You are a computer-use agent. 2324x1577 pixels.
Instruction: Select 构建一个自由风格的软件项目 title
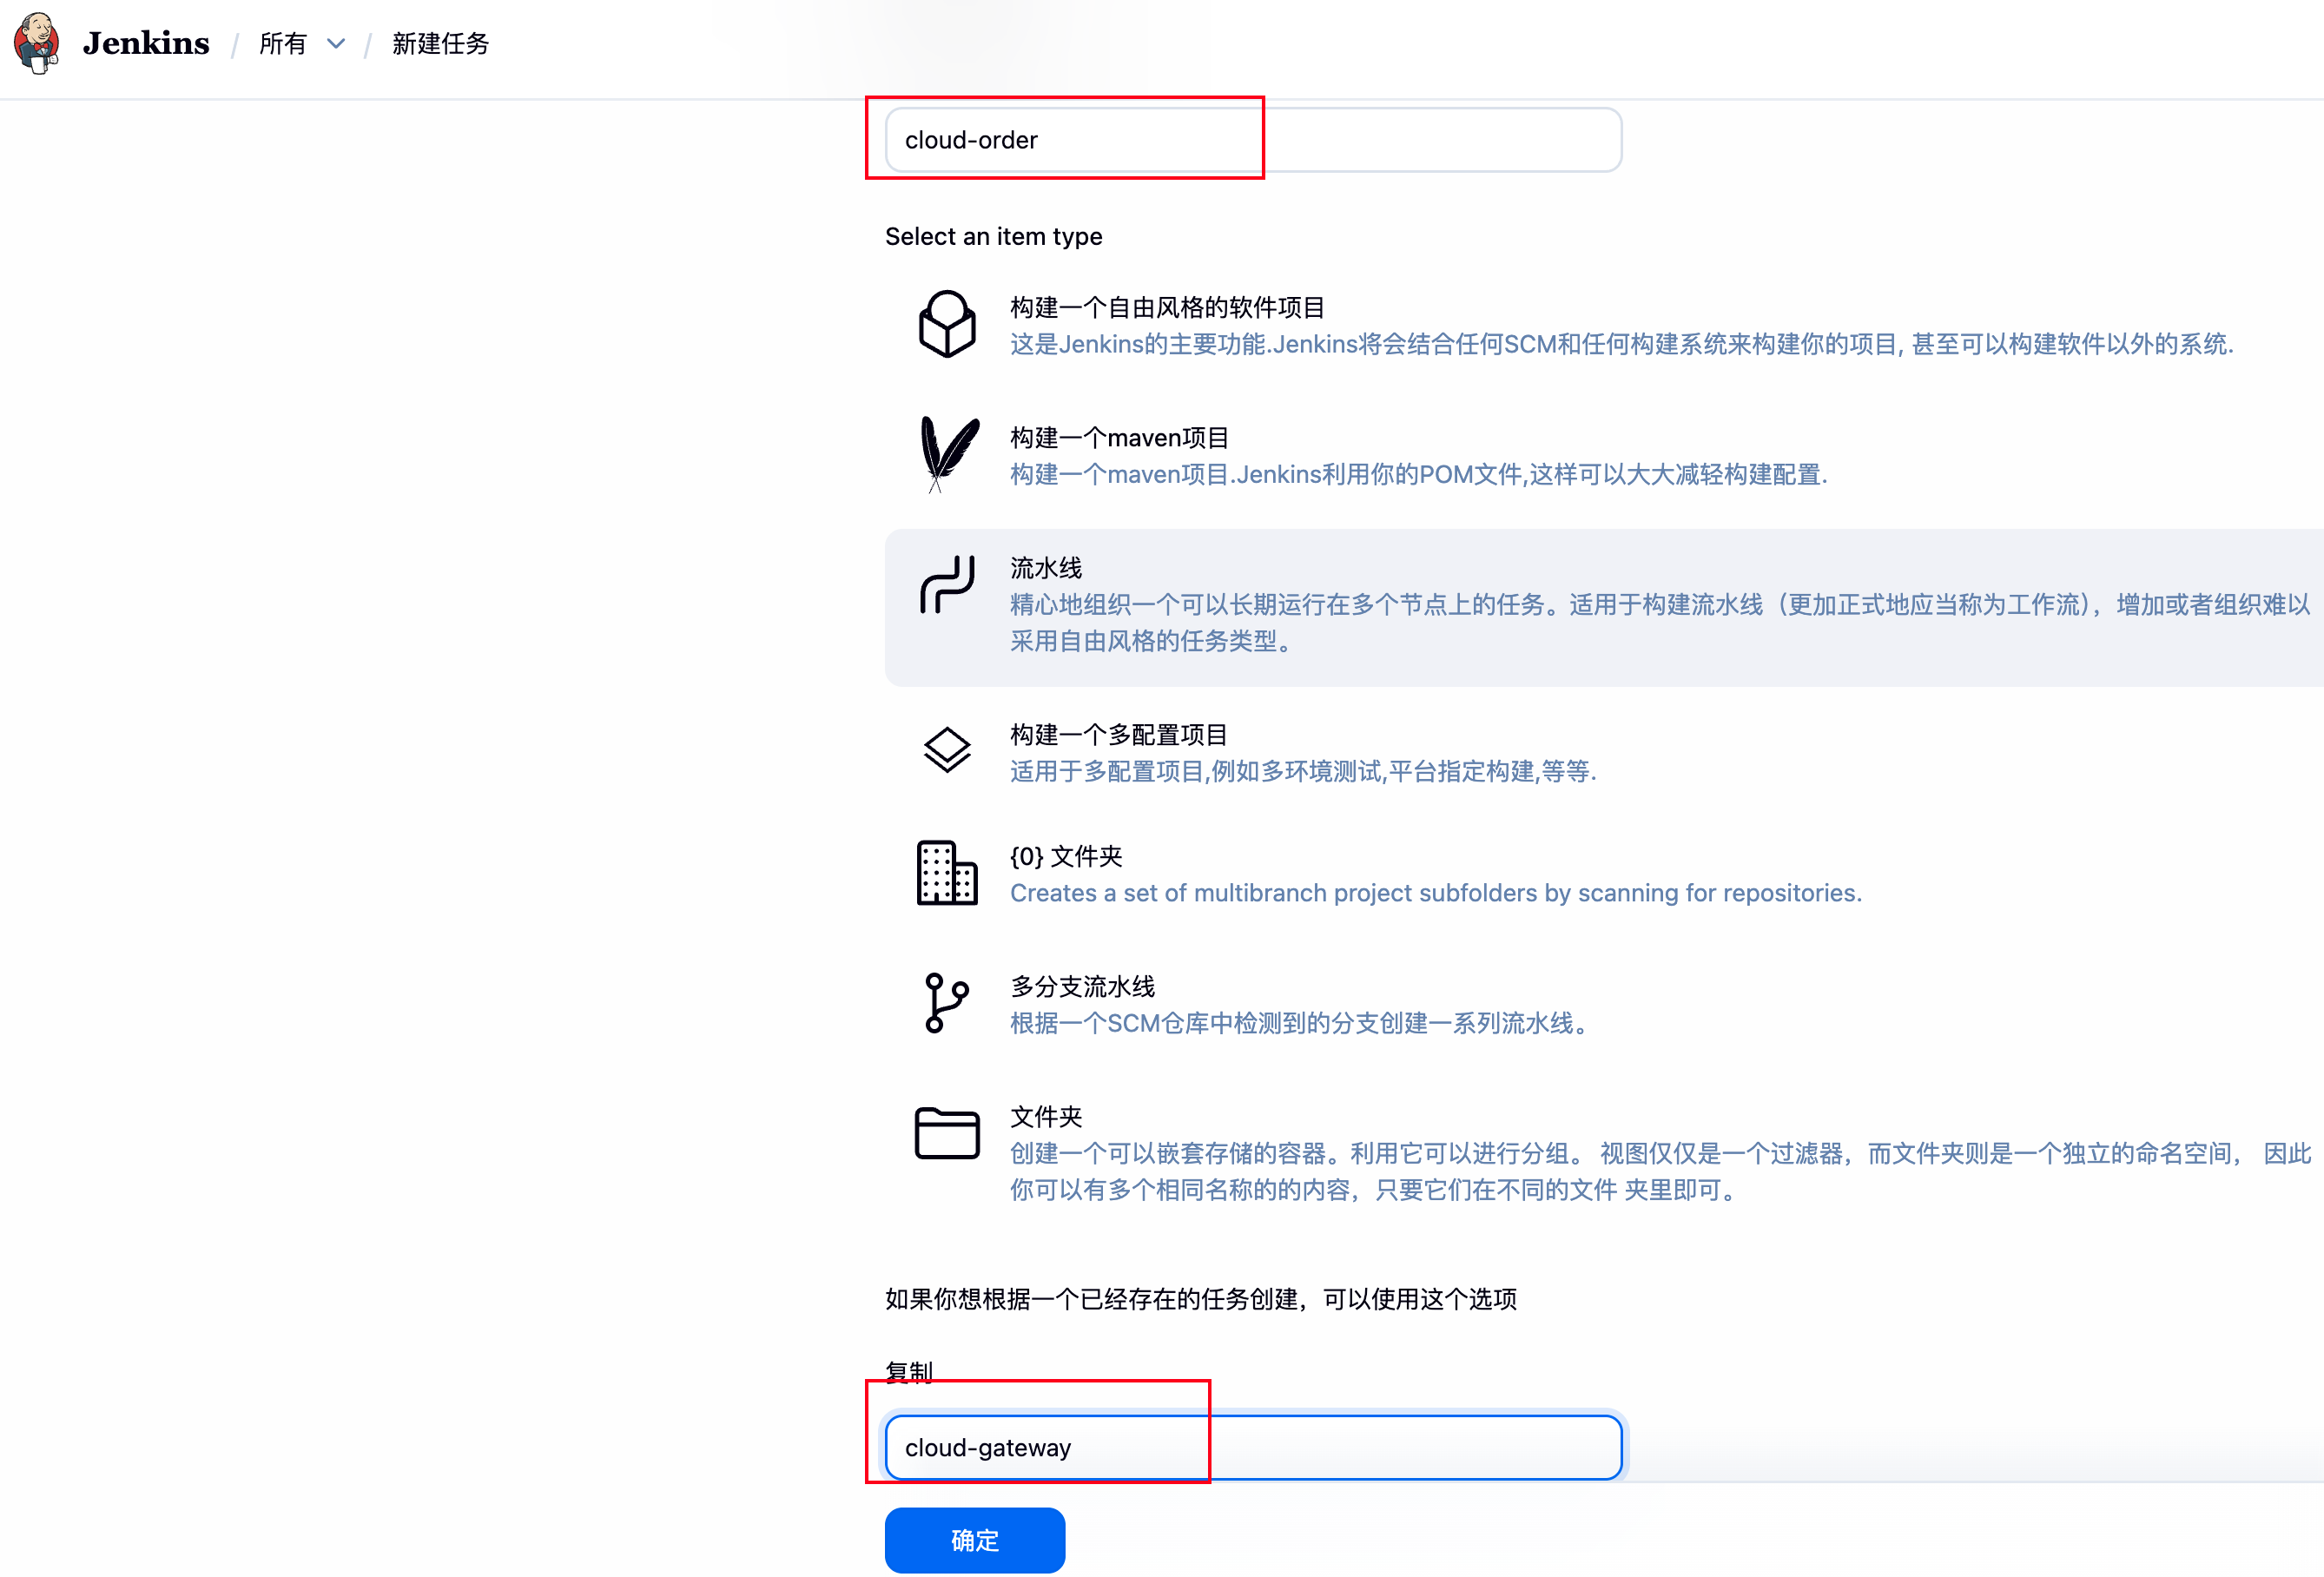pyautogui.click(x=1167, y=307)
